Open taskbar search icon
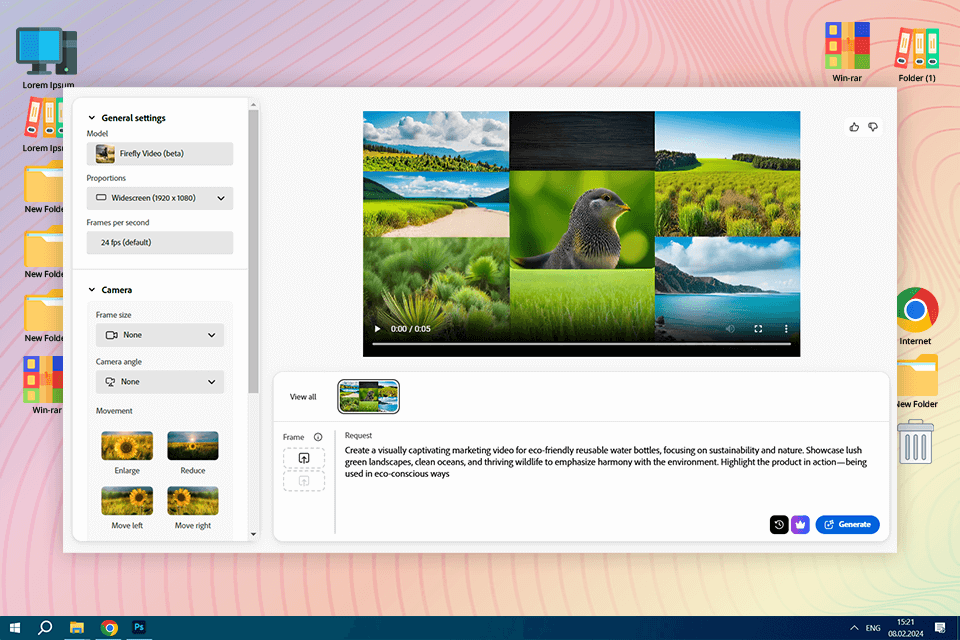This screenshot has height=640, width=960. pos(45,628)
